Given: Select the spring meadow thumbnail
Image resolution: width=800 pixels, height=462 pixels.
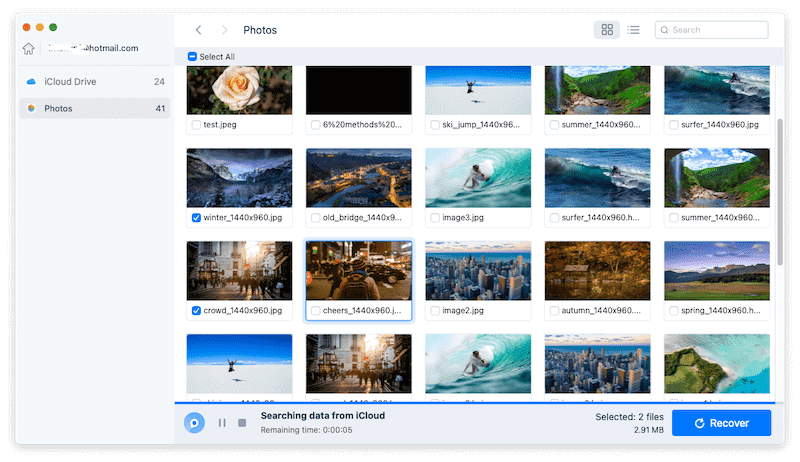Looking at the screenshot, I should pyautogui.click(x=717, y=271).
